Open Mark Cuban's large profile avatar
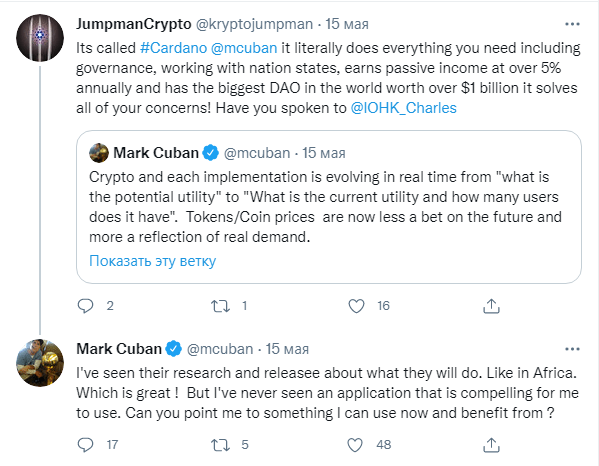 [x=40, y=363]
